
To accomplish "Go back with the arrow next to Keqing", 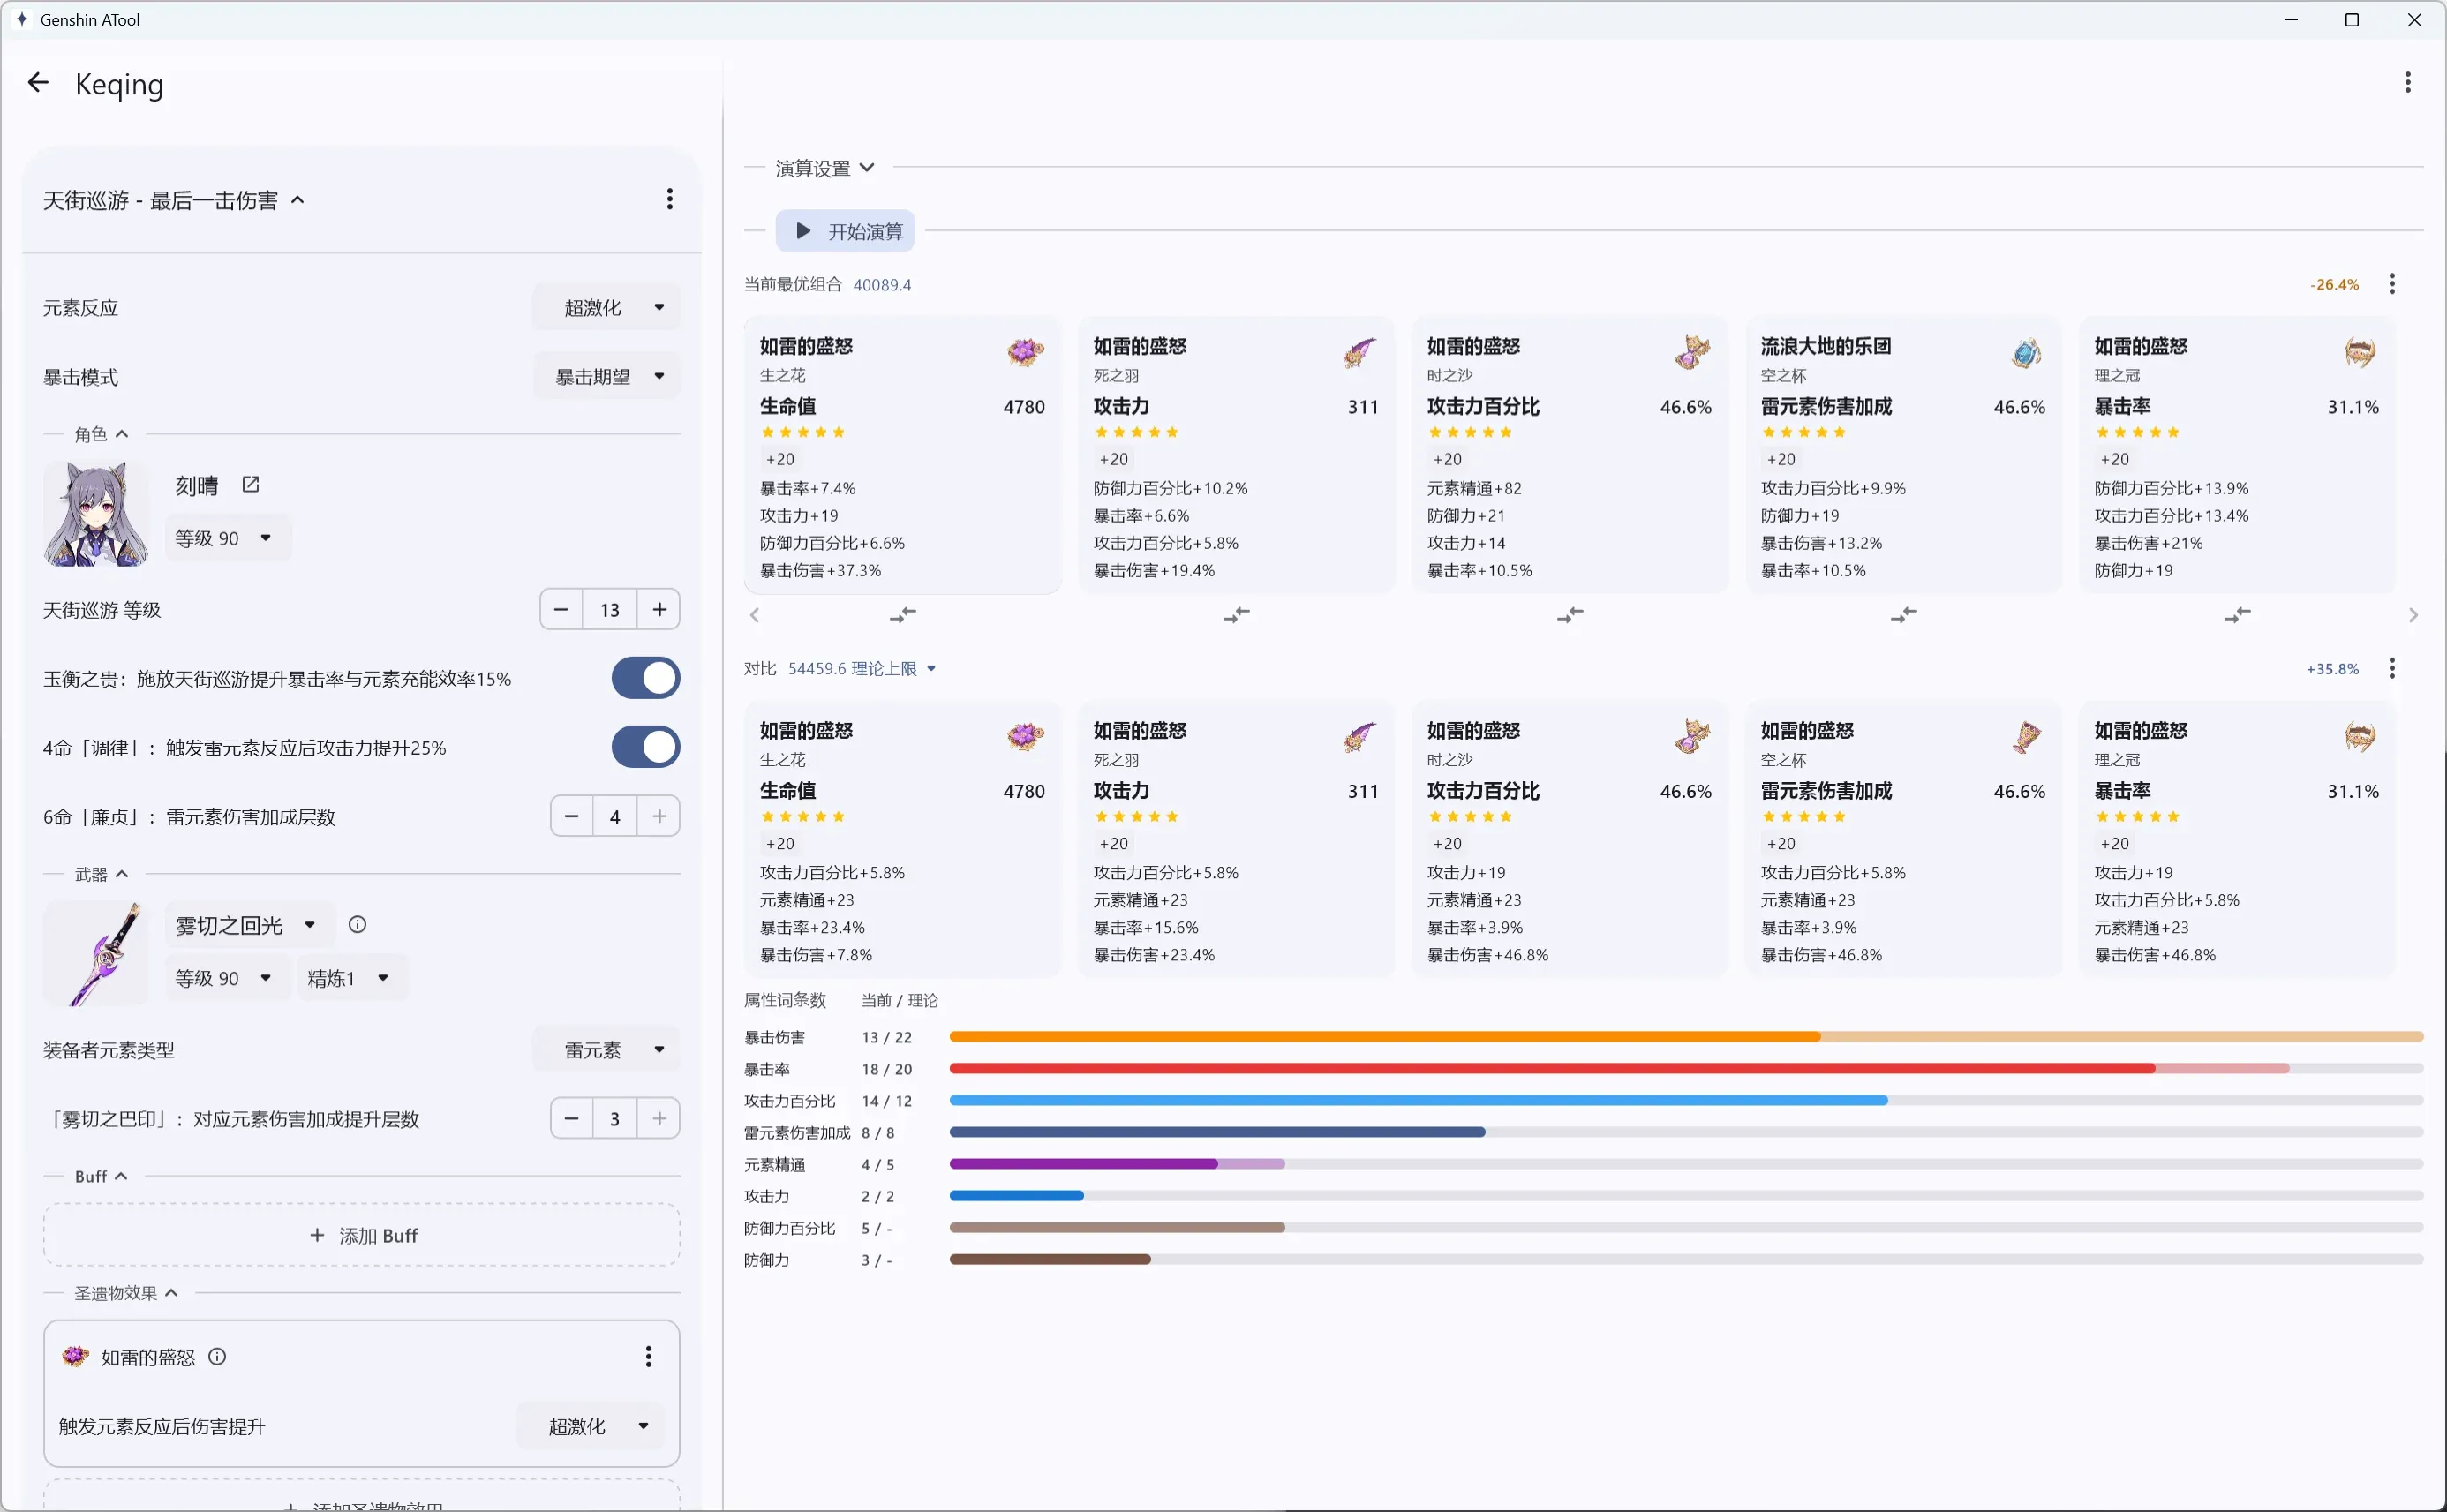I will click(38, 83).
